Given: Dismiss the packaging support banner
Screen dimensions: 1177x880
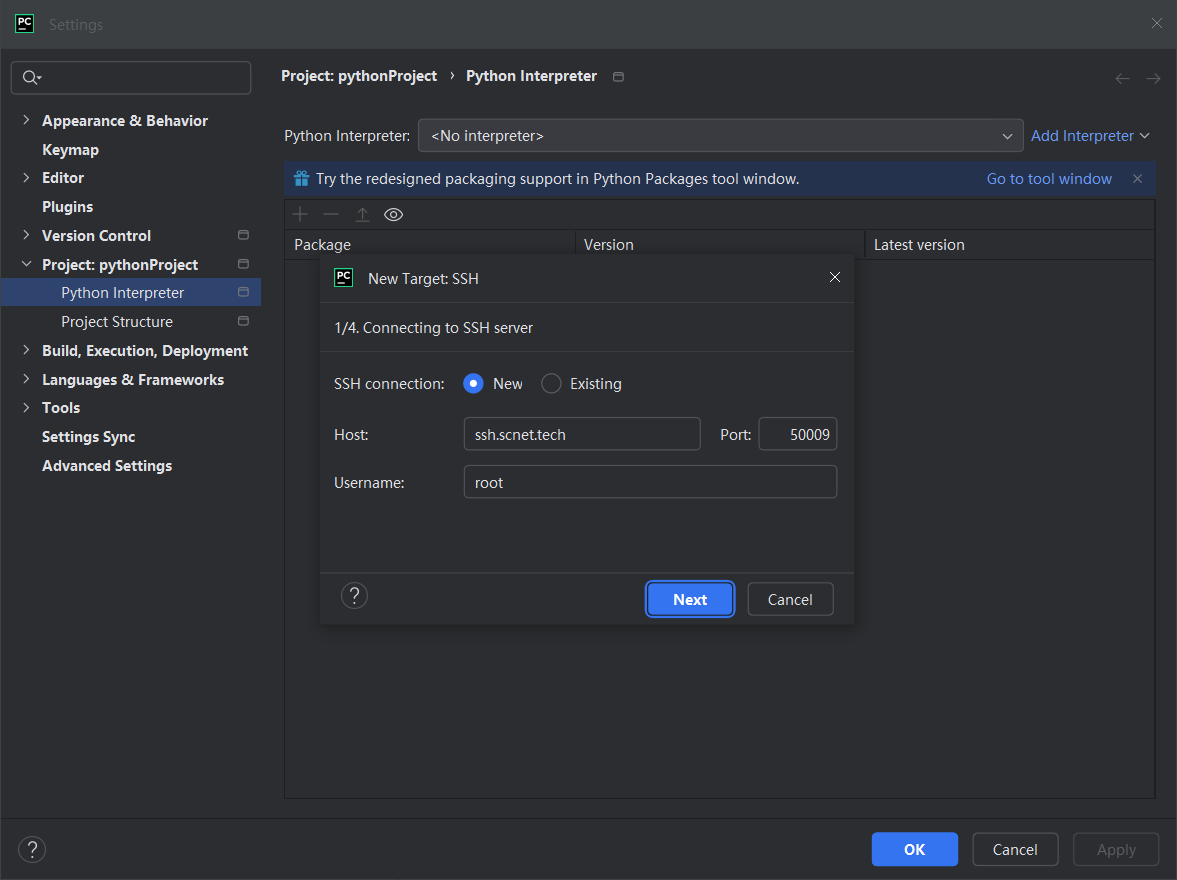Looking at the screenshot, I should point(1137,179).
